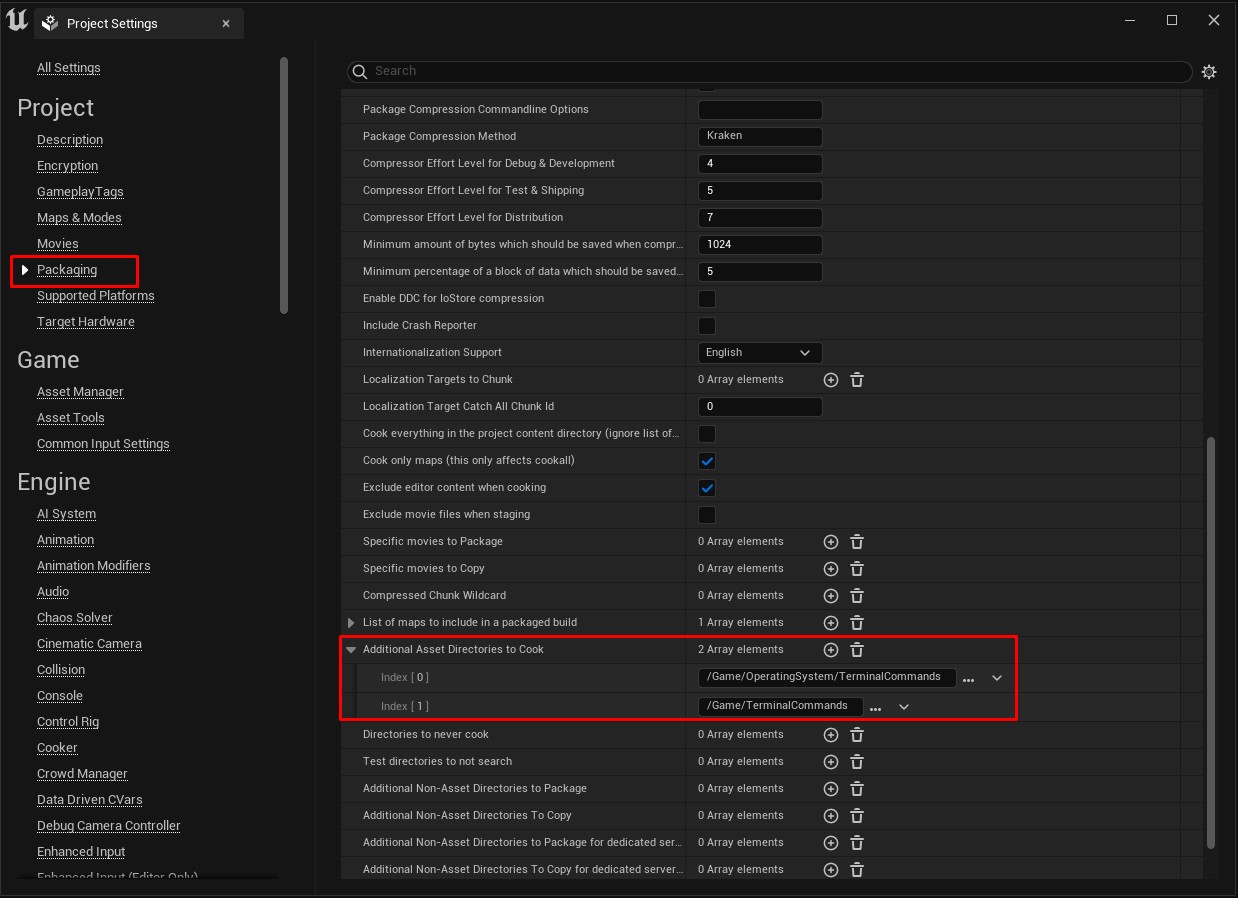This screenshot has height=898, width=1238.
Task: Clear Additional Non-Asset Directories to Package
Action: pyautogui.click(x=857, y=789)
